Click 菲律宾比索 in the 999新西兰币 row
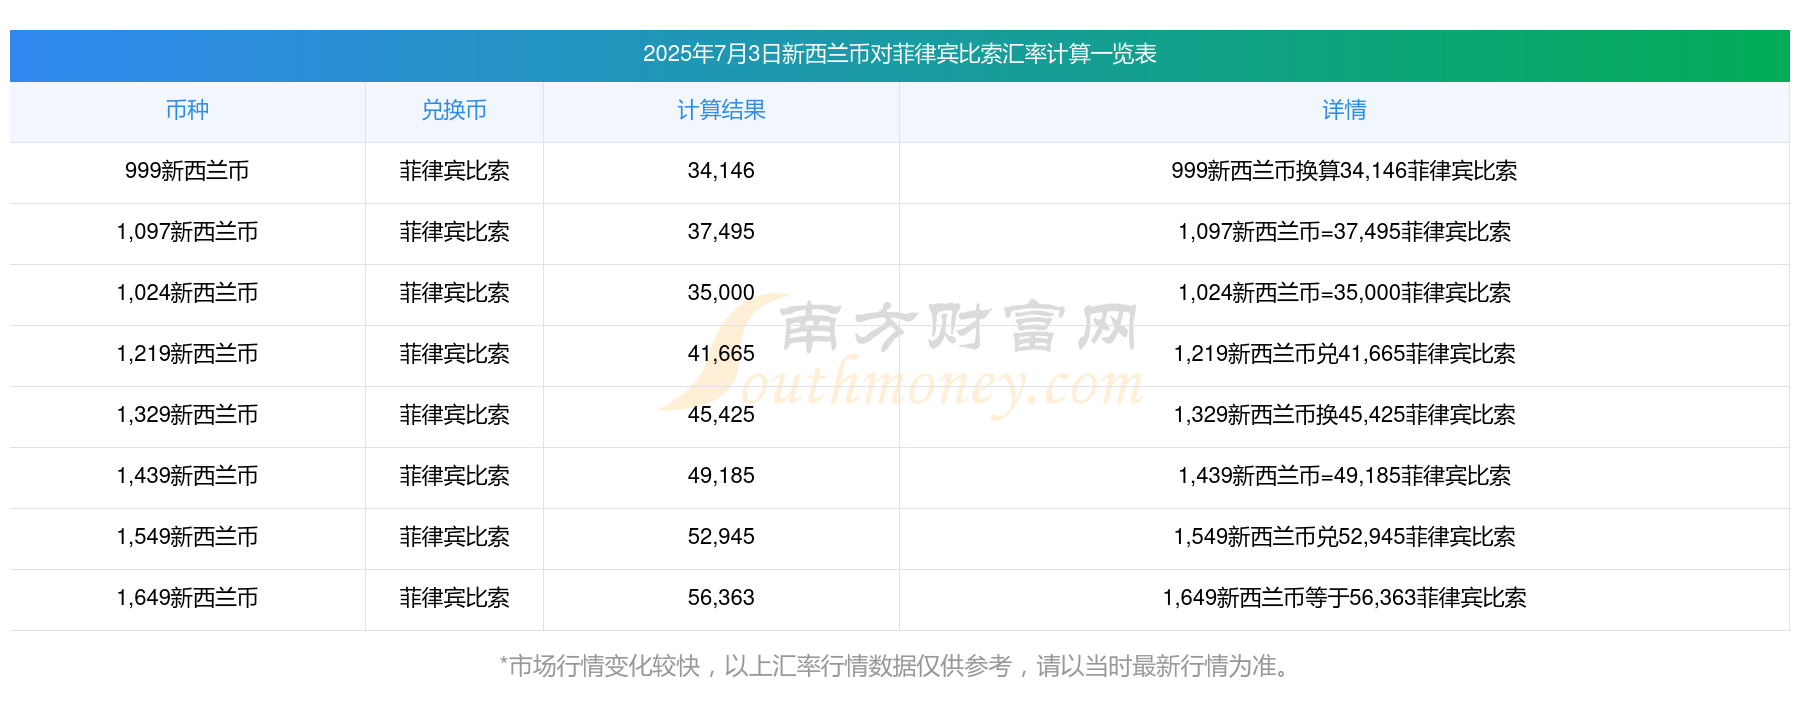This screenshot has height=720, width=1800. [454, 171]
